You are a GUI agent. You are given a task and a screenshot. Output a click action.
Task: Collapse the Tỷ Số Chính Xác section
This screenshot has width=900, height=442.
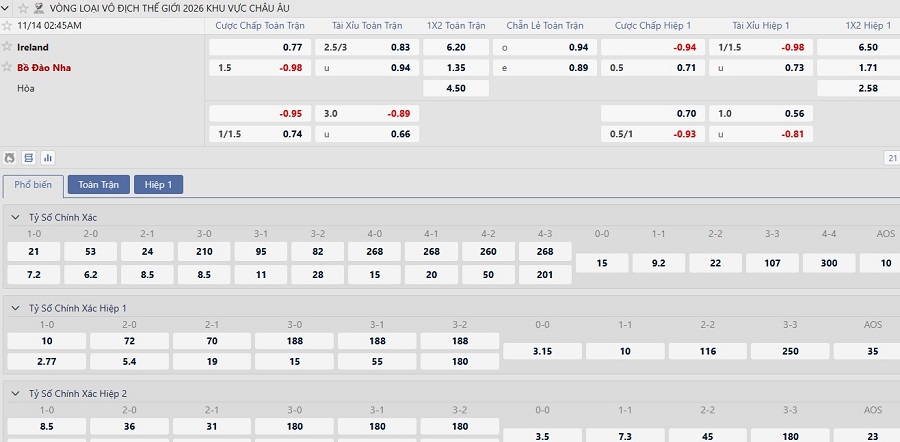[x=15, y=217]
